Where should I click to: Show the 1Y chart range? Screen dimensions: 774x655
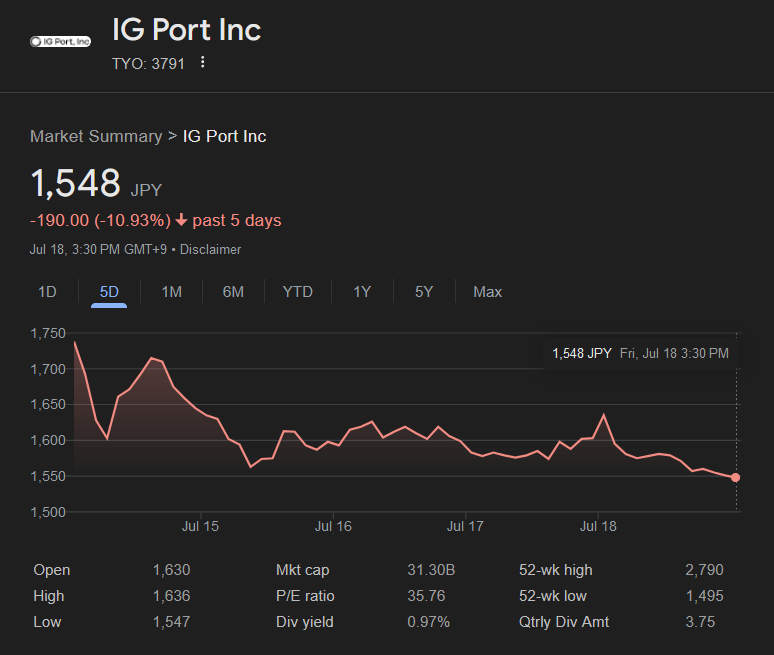(362, 292)
